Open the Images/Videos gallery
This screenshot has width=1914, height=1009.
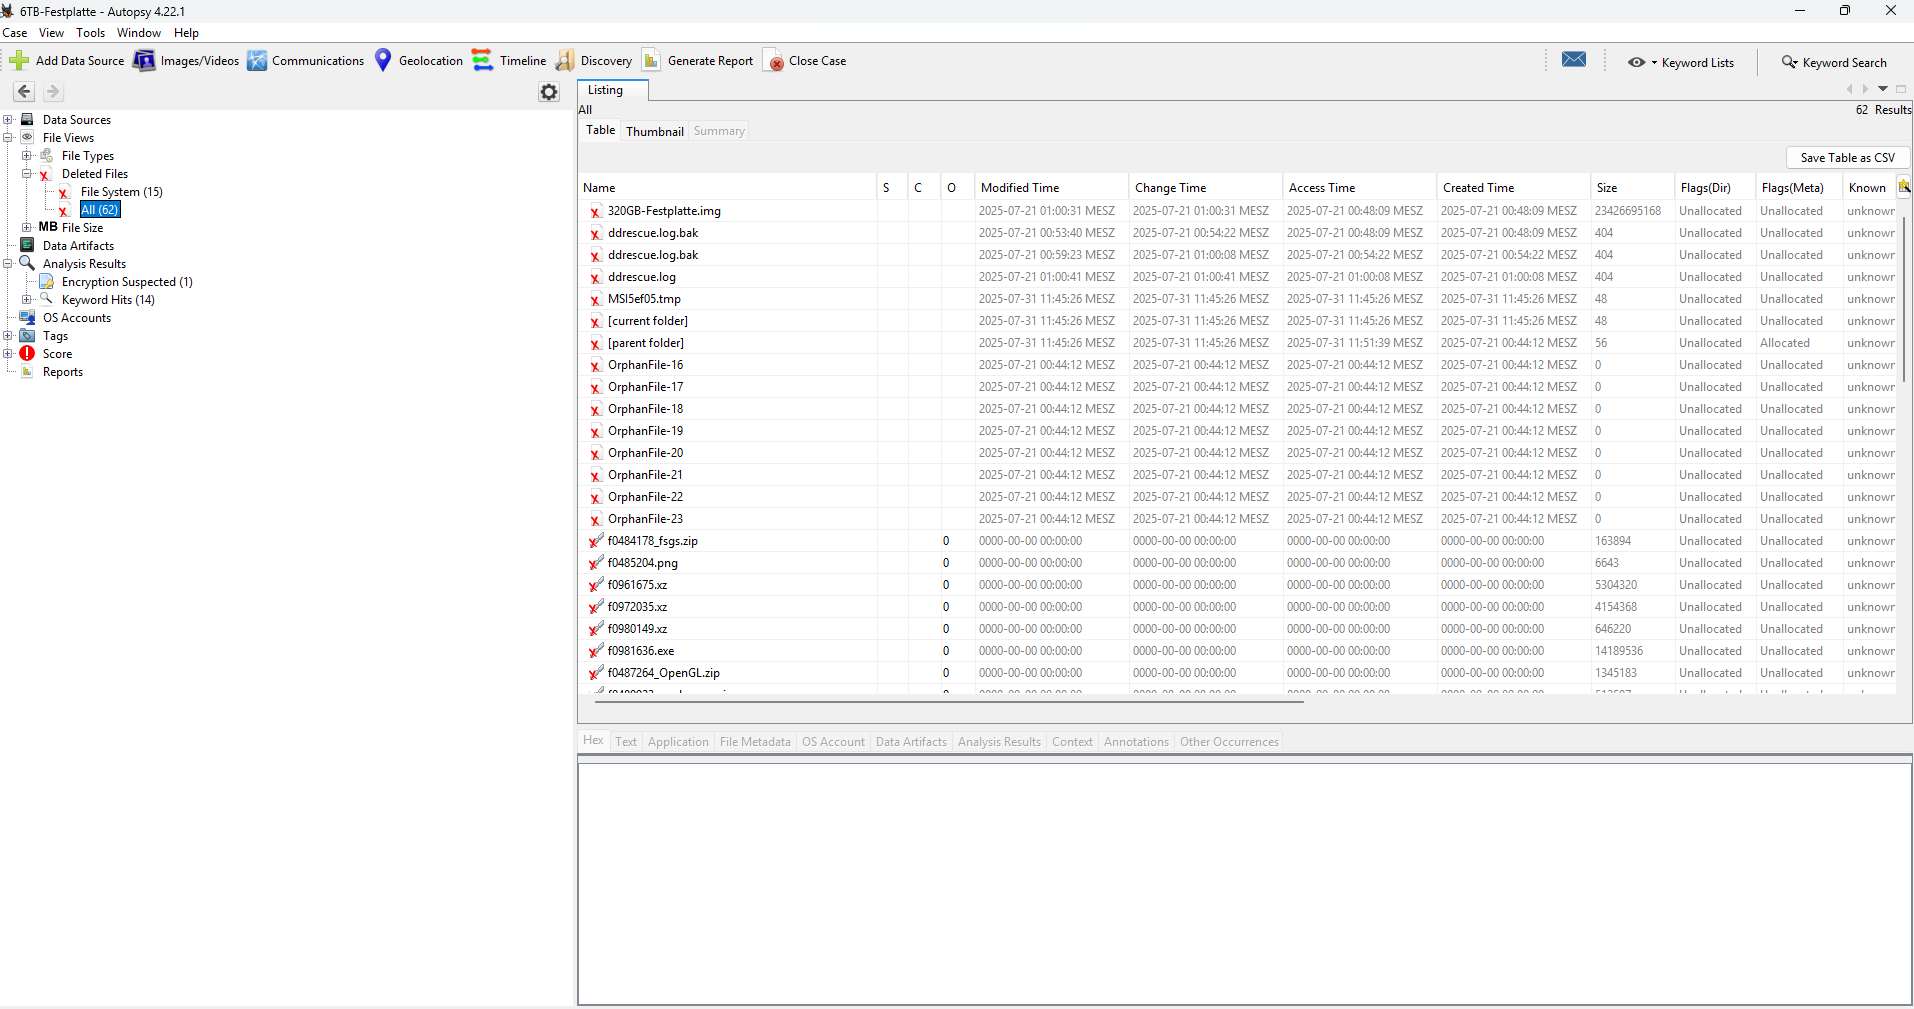(x=186, y=61)
